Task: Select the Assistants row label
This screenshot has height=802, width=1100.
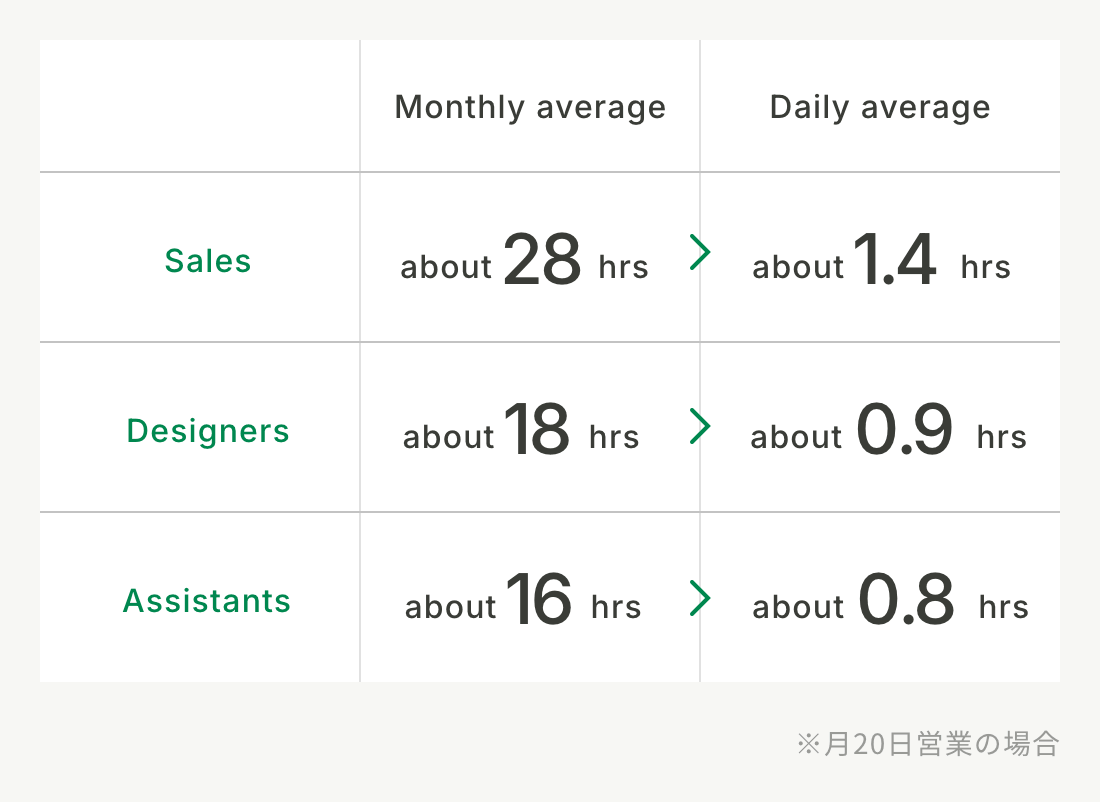Action: 207,601
